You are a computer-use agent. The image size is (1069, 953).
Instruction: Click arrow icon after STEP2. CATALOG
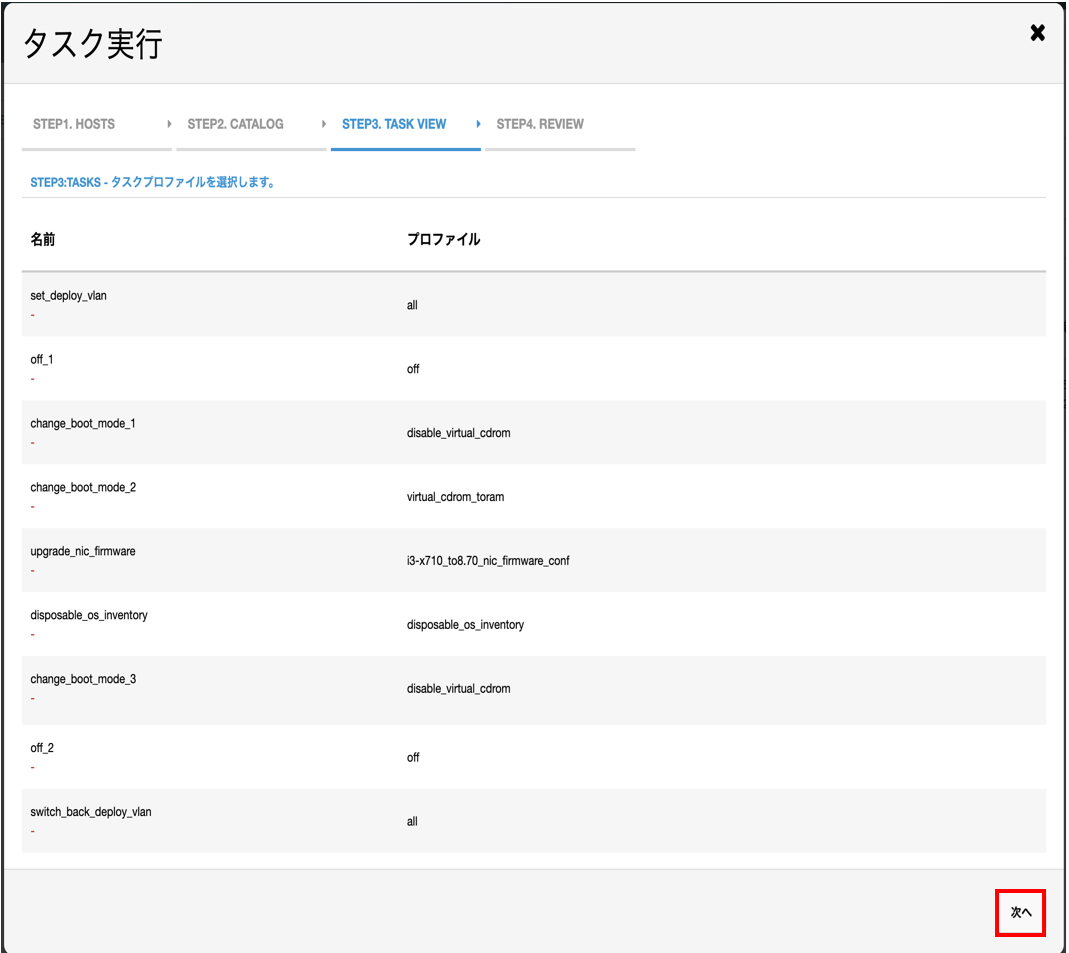pos(324,124)
